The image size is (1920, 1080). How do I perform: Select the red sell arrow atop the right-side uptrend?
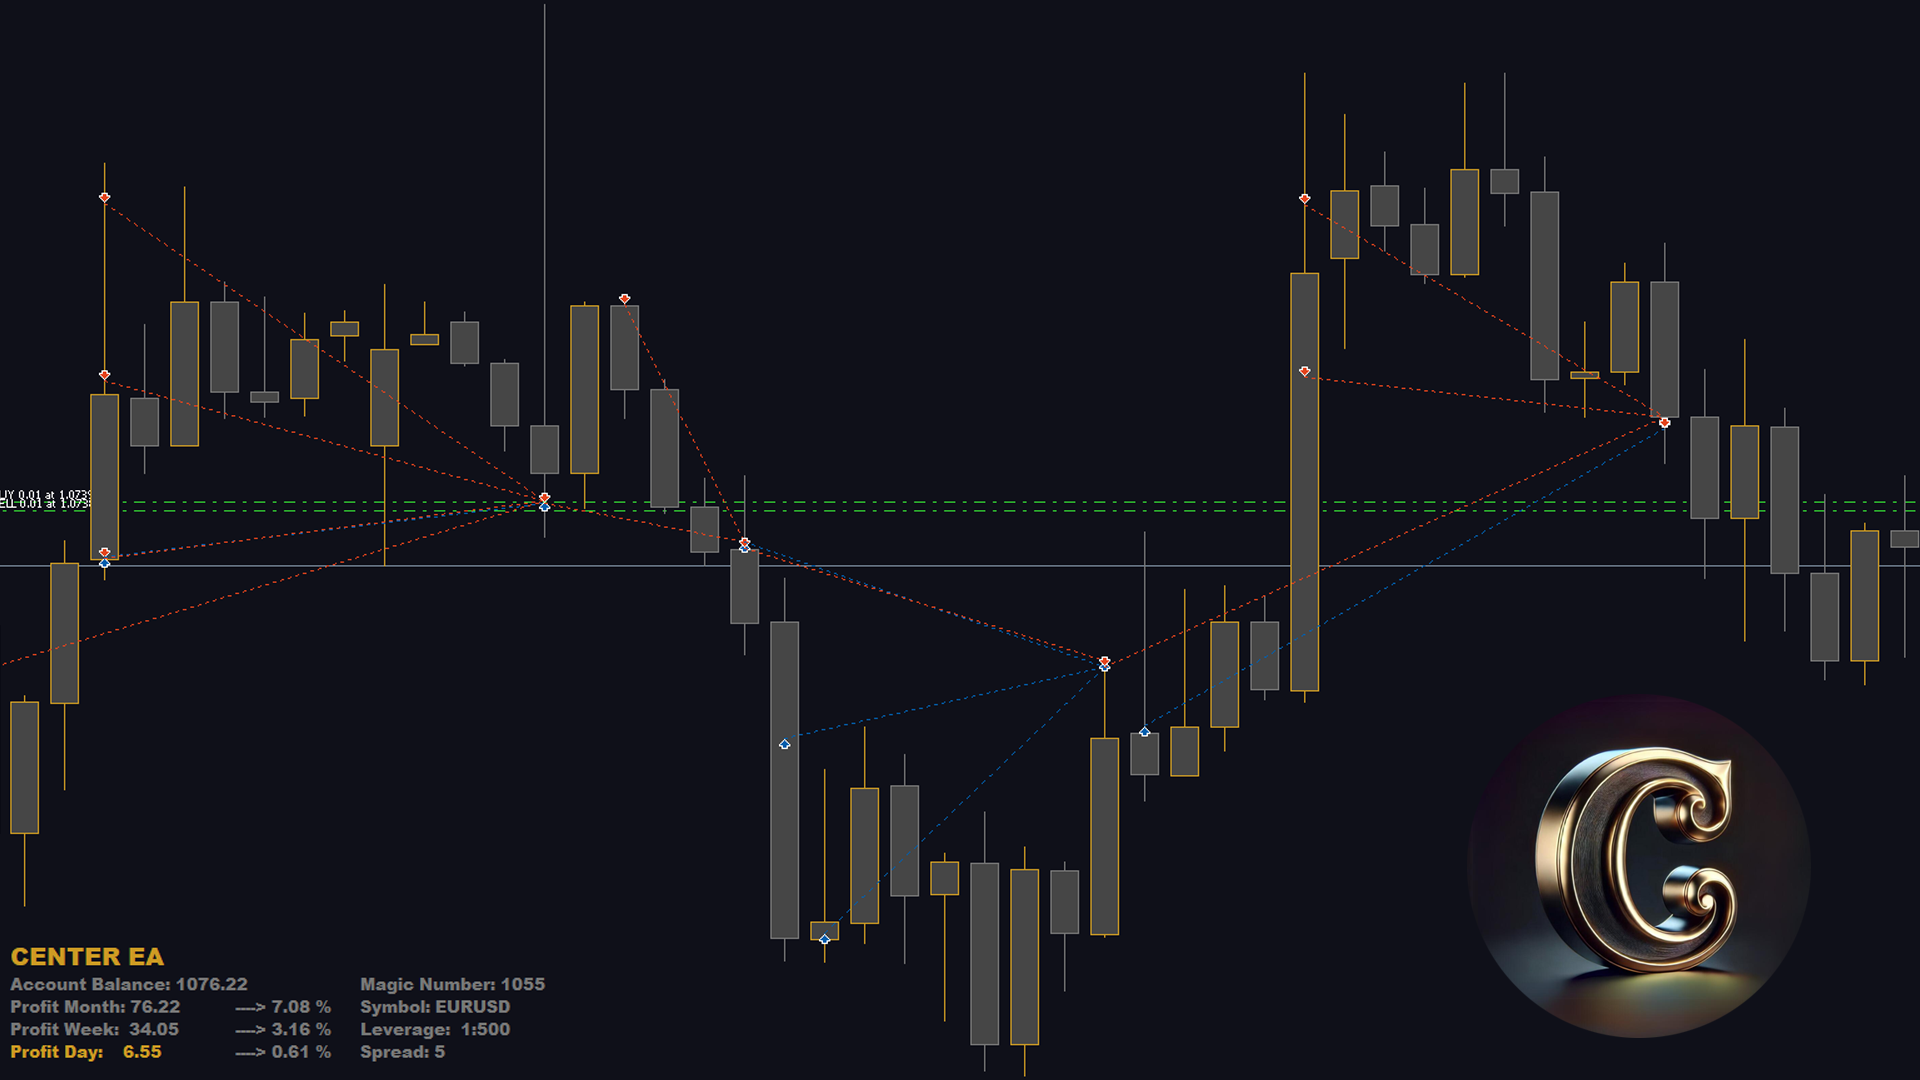(x=1305, y=198)
